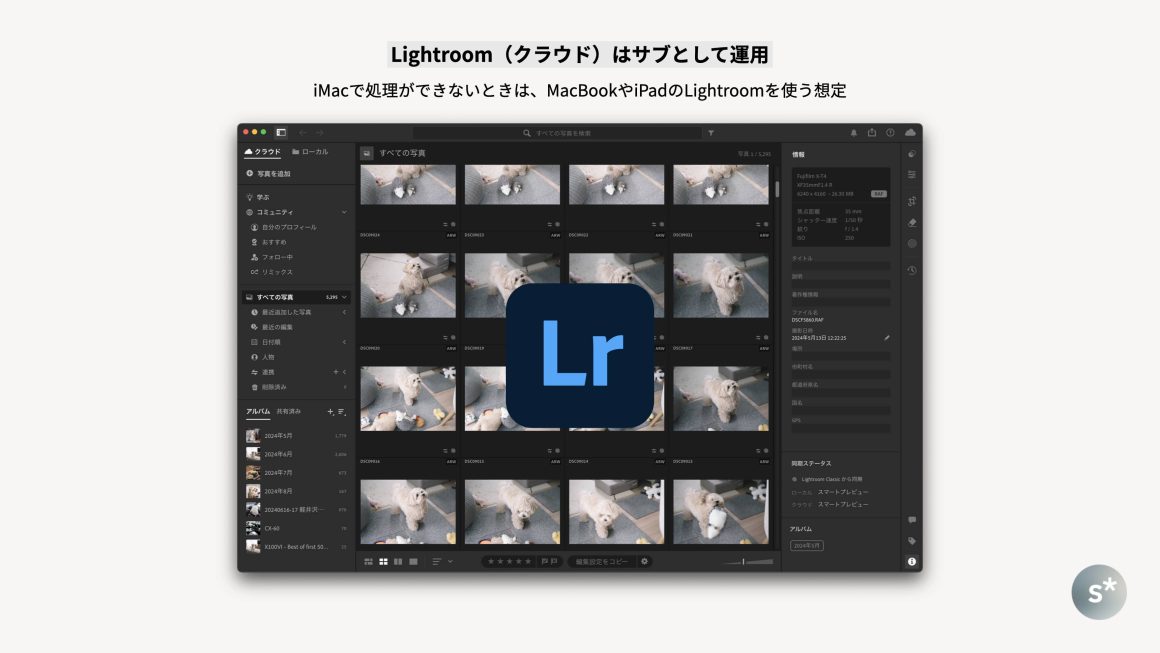1160x653 pixels.
Task: Click 編集設定をコピー button
Action: point(602,562)
